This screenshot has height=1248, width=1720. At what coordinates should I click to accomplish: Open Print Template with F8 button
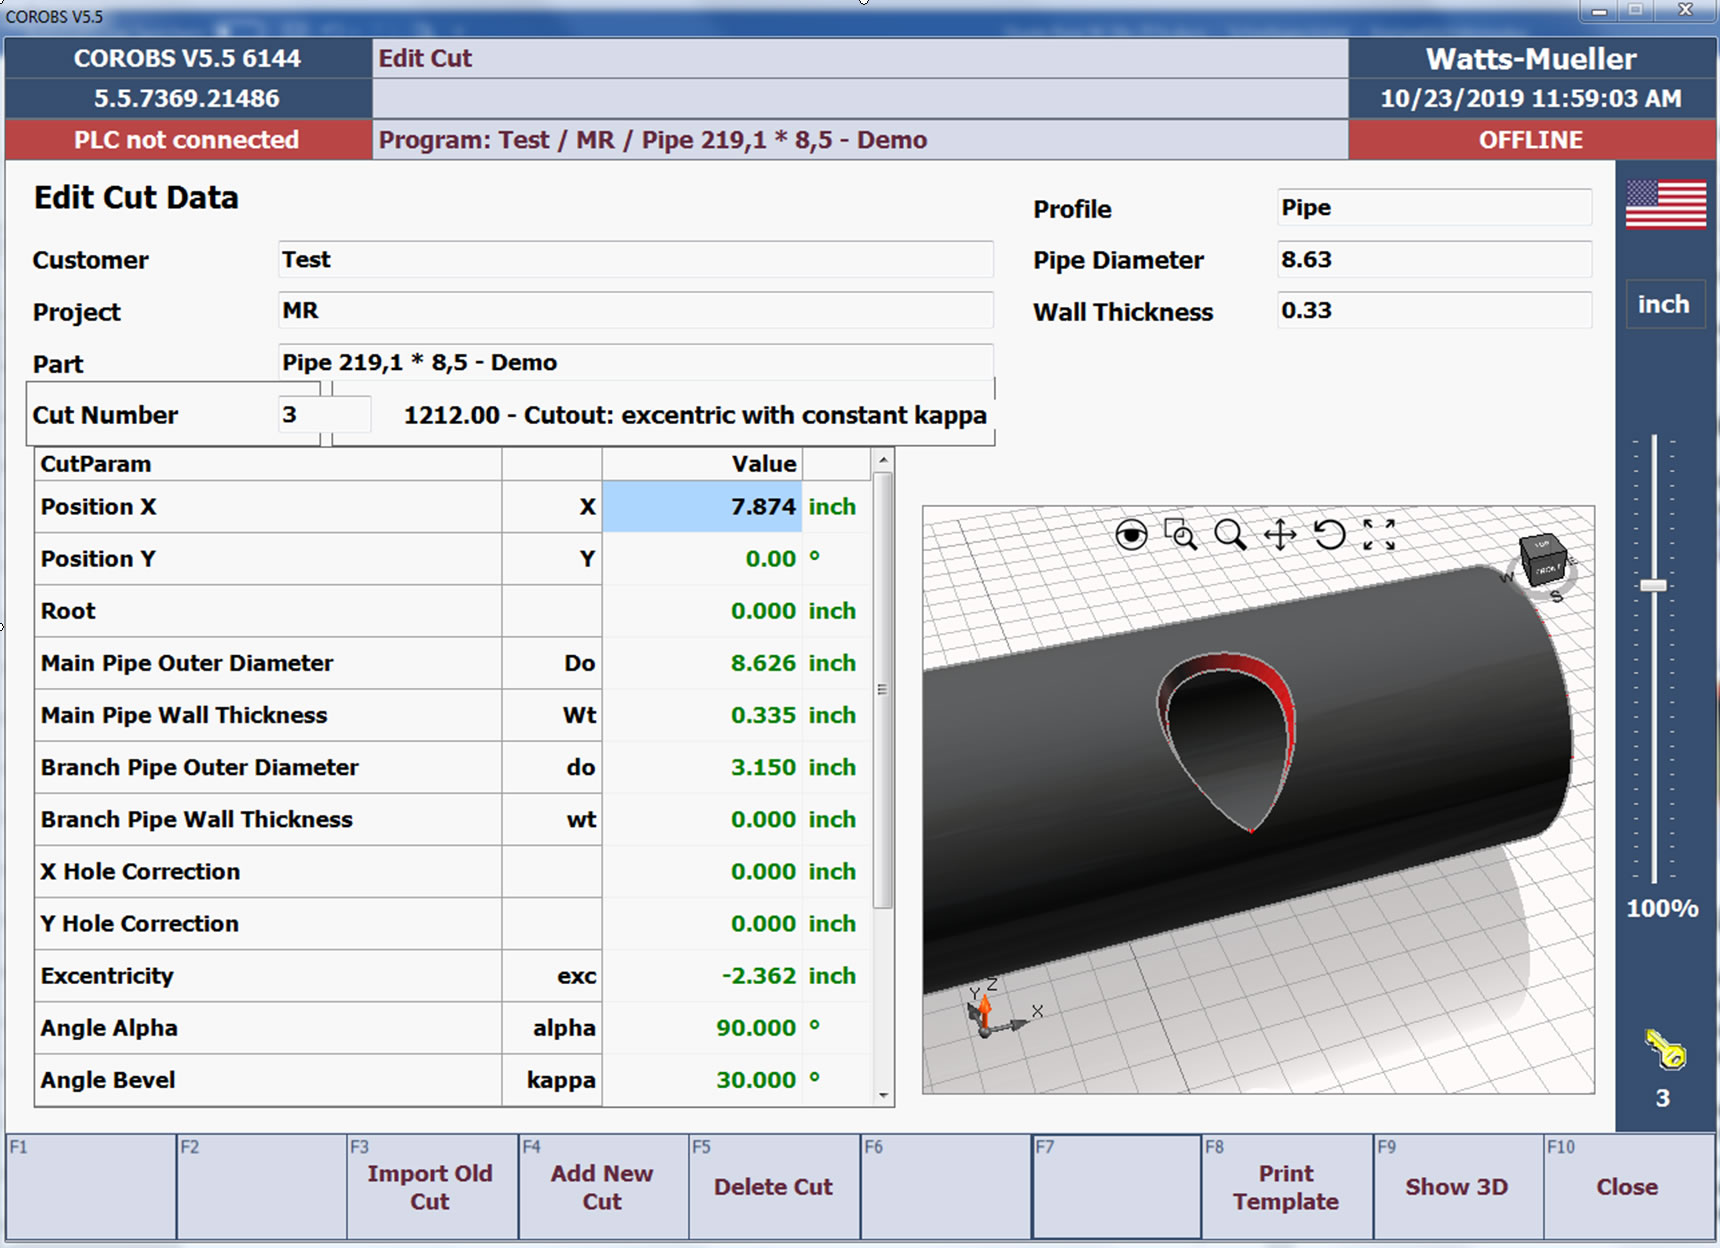[x=1286, y=1187]
